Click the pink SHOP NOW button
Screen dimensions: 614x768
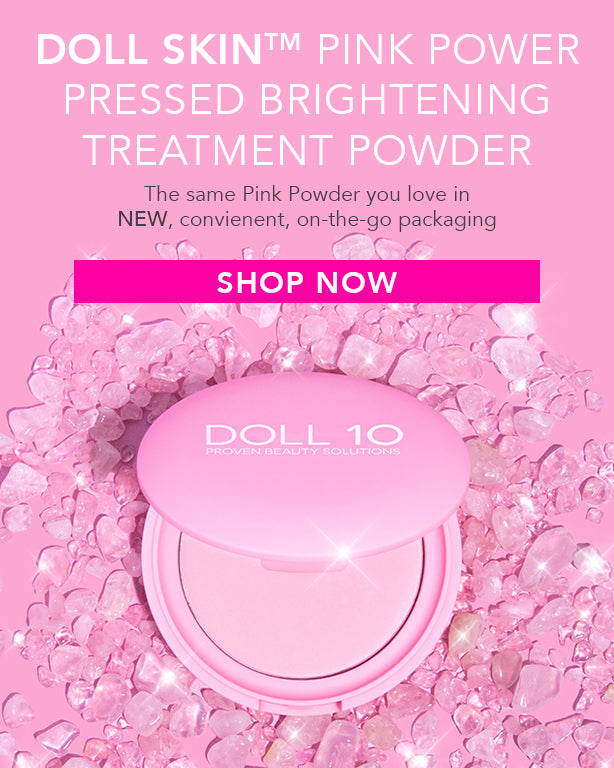tap(307, 282)
